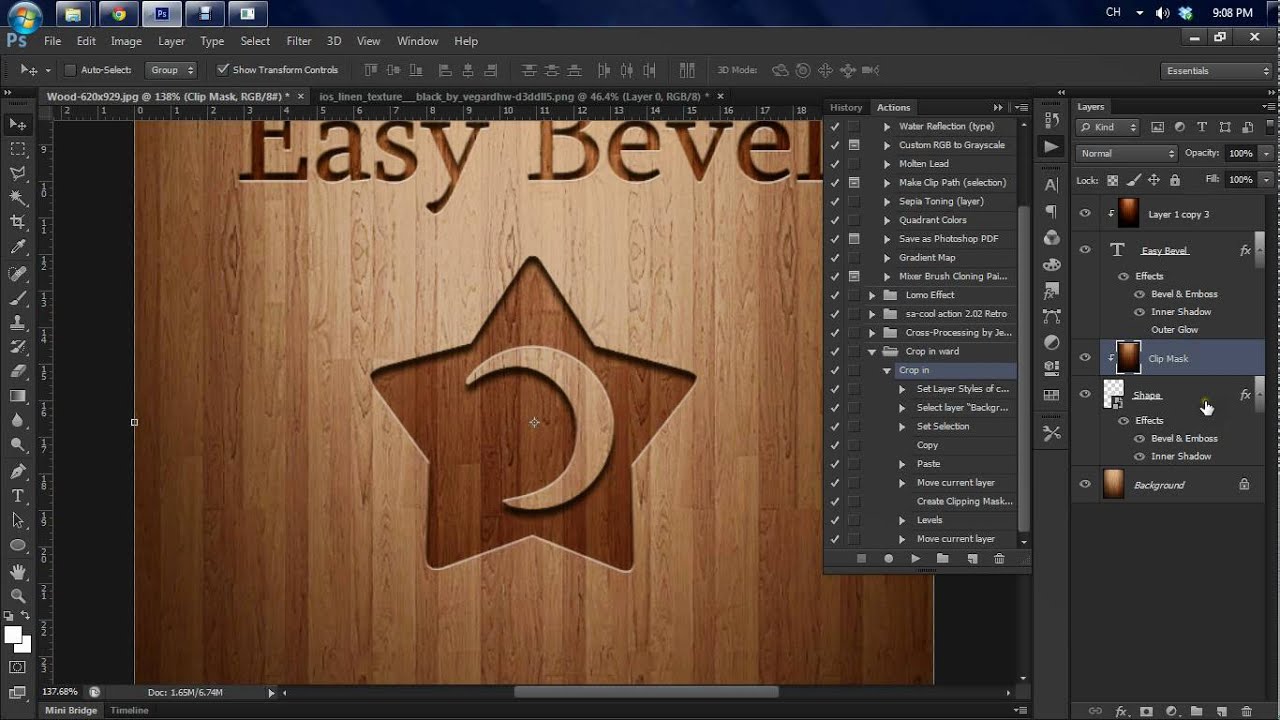Hide the Easy Bevel text layer
Viewport: 1280px width, 720px height.
click(1085, 250)
